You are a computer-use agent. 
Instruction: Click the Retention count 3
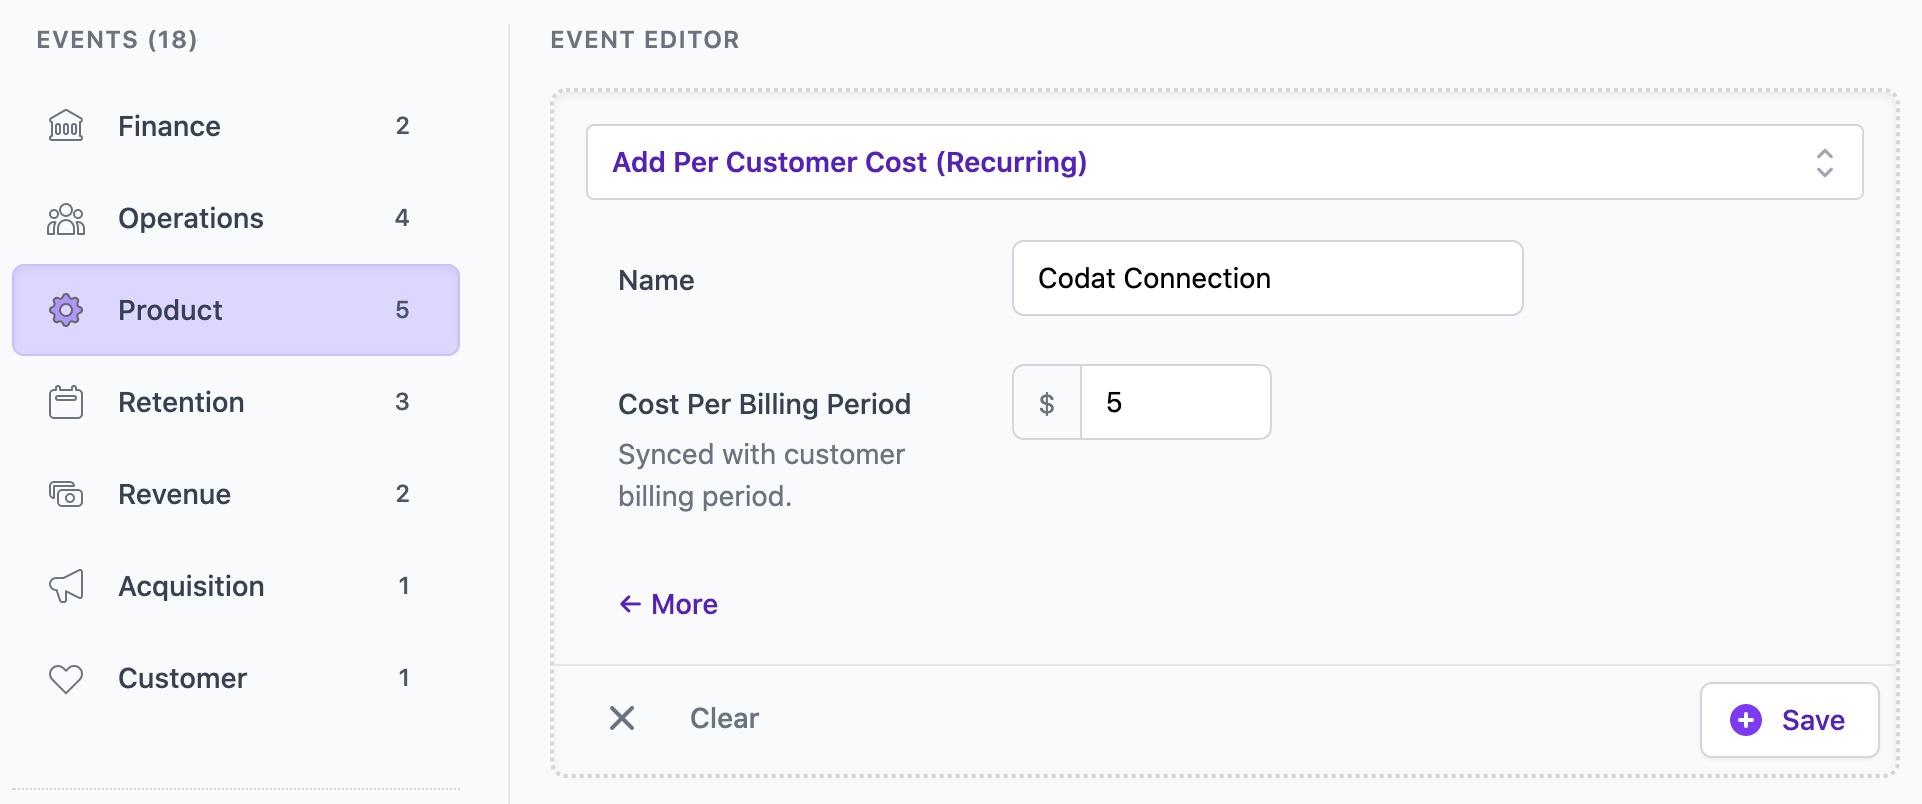402,402
